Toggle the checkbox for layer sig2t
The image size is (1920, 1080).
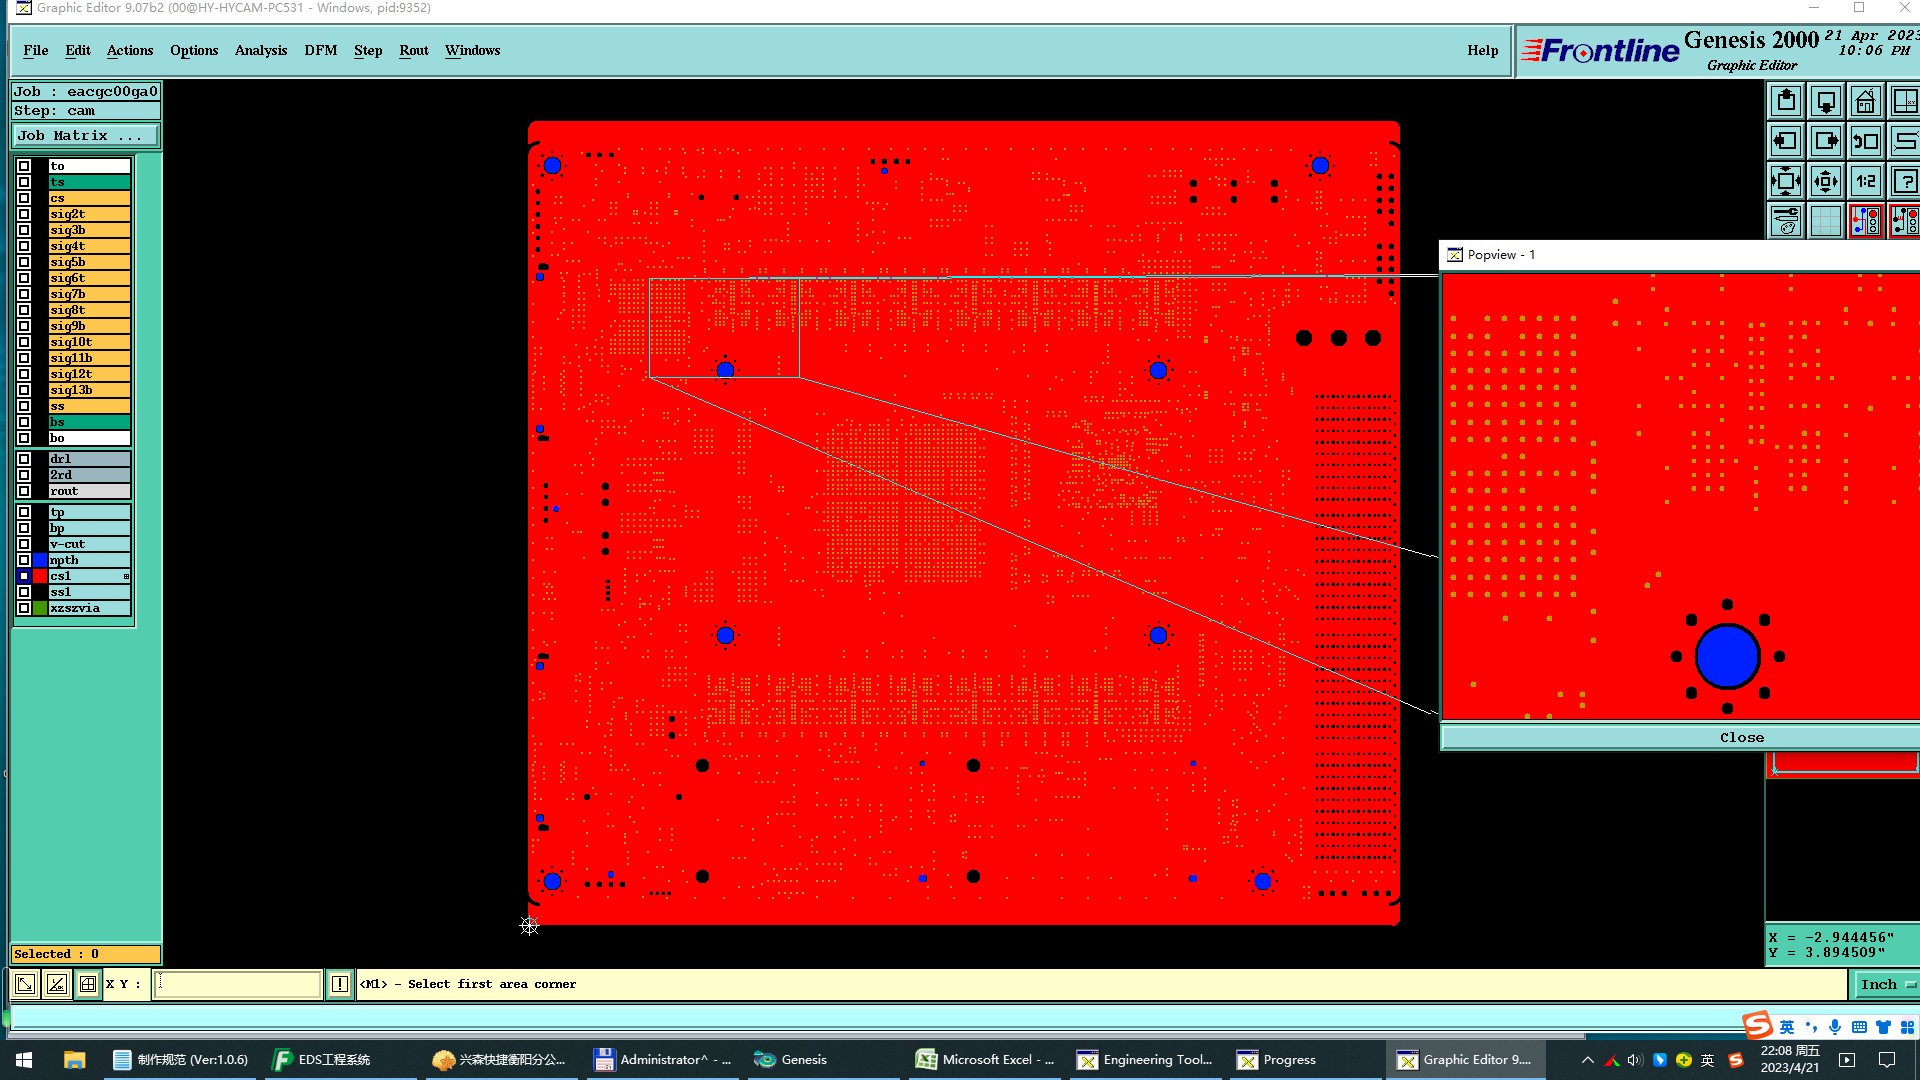pos(24,214)
